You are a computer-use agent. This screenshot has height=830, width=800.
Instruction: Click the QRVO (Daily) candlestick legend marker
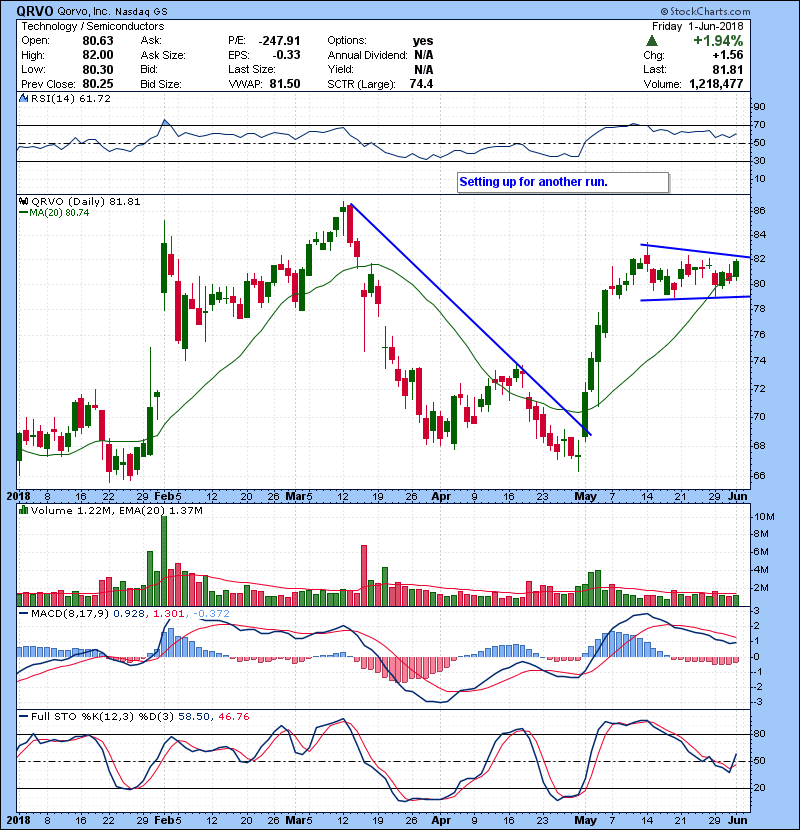point(23,201)
